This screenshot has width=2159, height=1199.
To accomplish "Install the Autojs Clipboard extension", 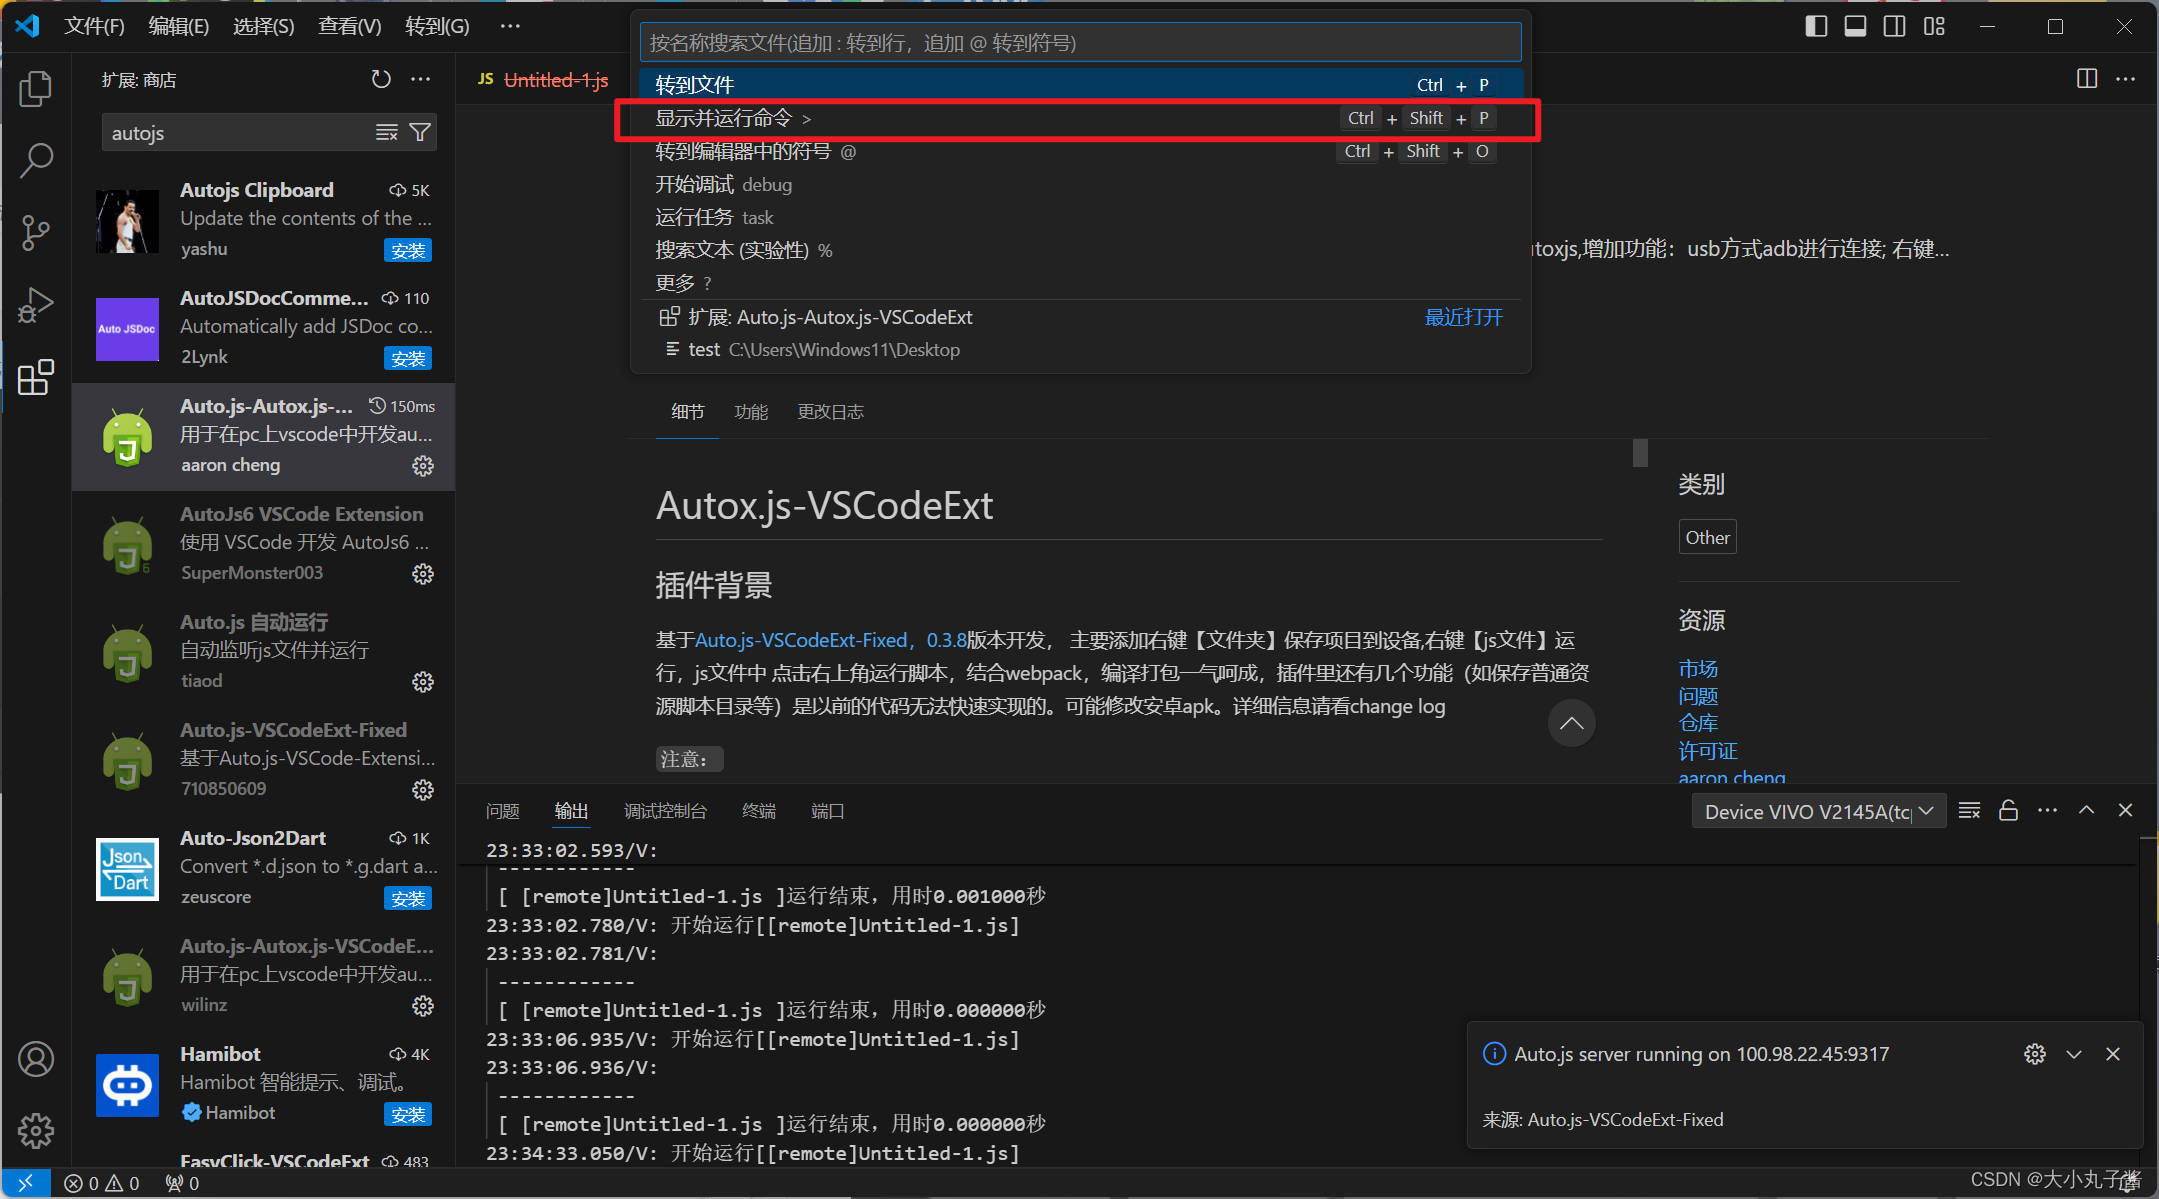I will pos(408,250).
